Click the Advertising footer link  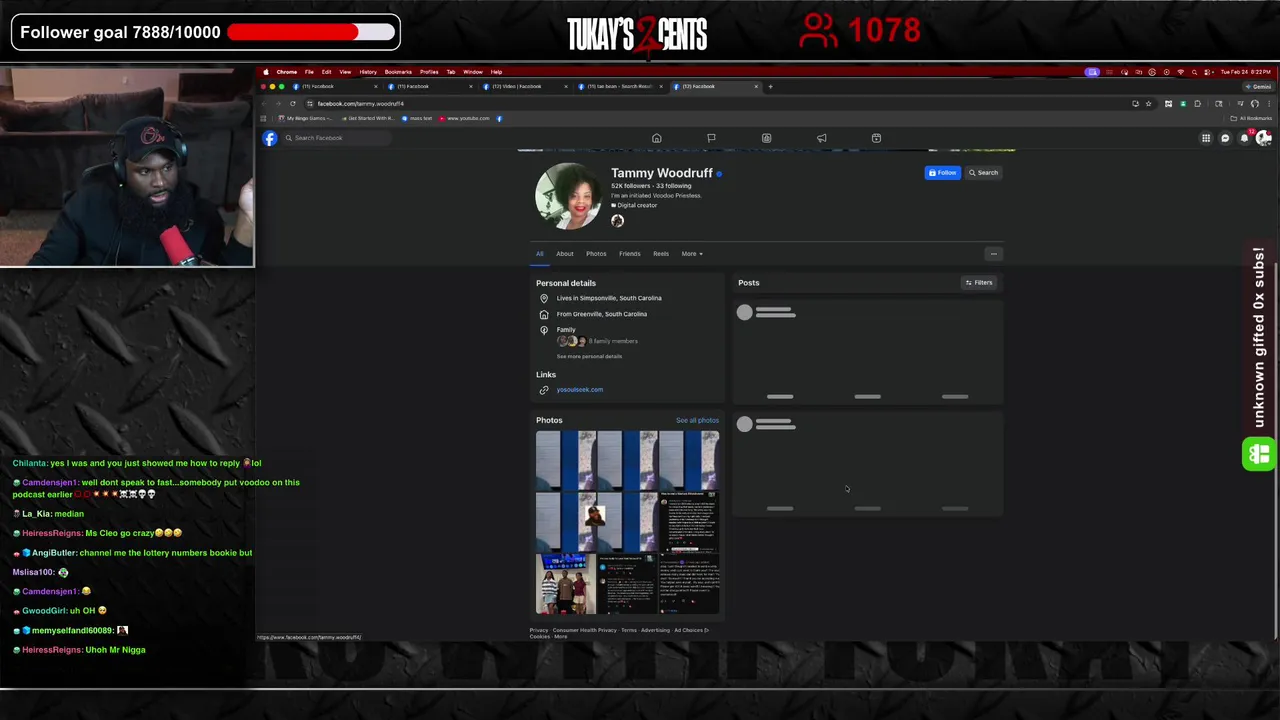tap(655, 630)
